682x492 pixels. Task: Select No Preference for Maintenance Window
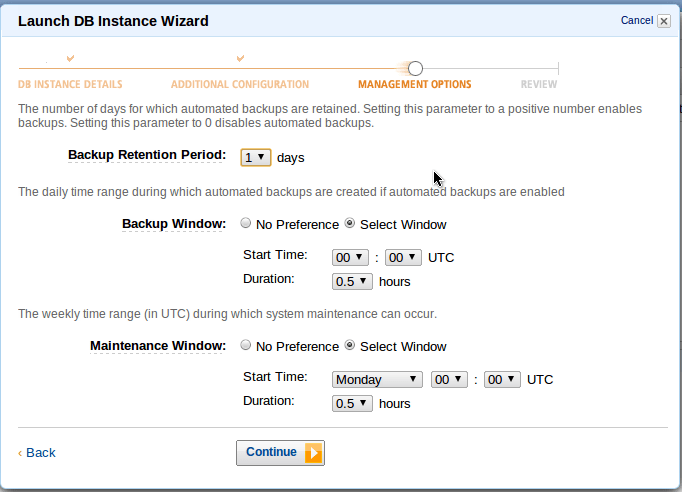tap(246, 346)
